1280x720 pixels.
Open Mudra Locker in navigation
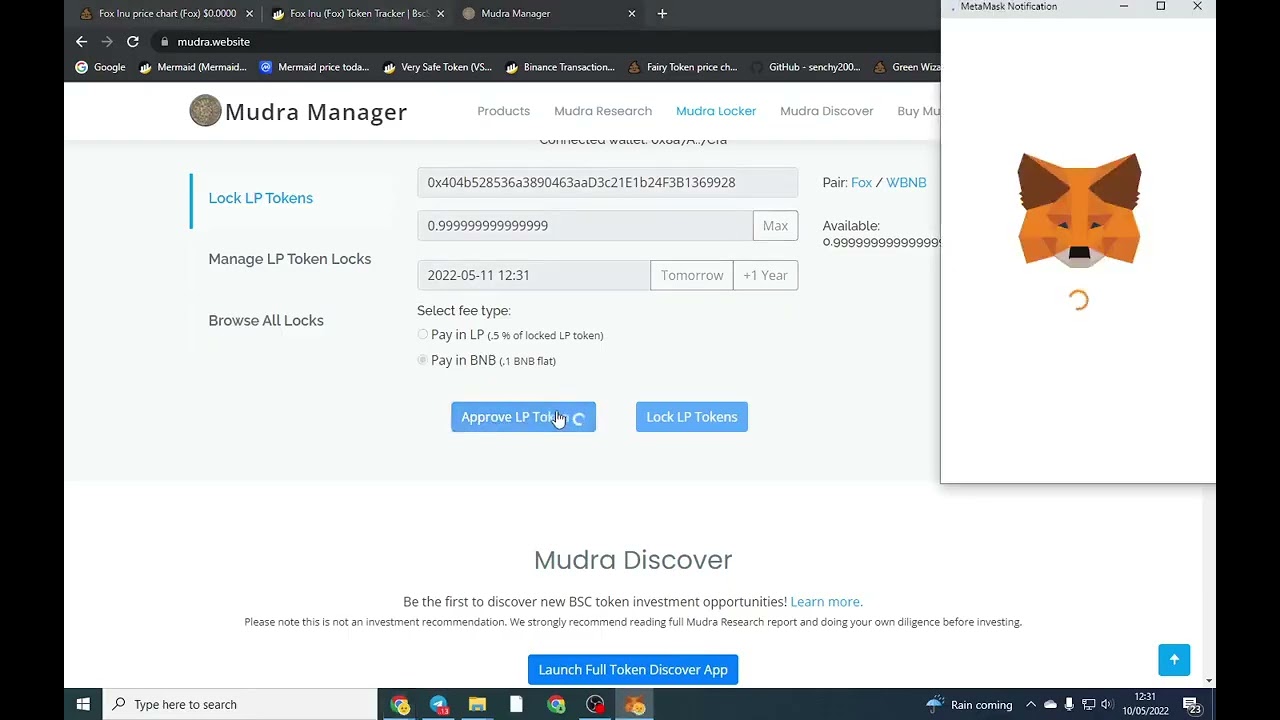716,111
